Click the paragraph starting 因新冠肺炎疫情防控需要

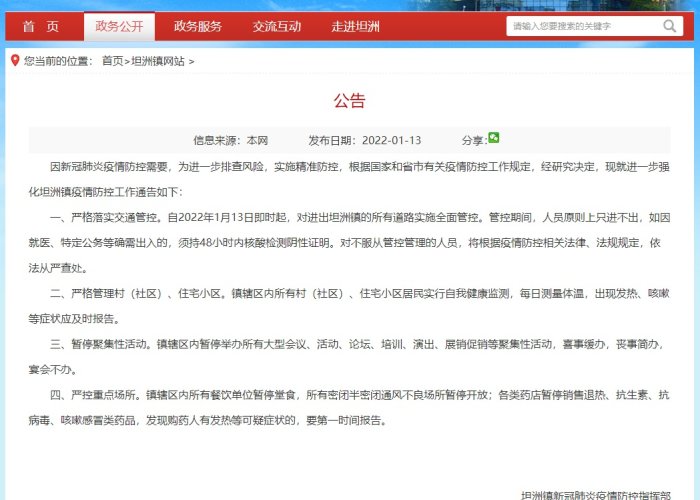click(x=349, y=179)
